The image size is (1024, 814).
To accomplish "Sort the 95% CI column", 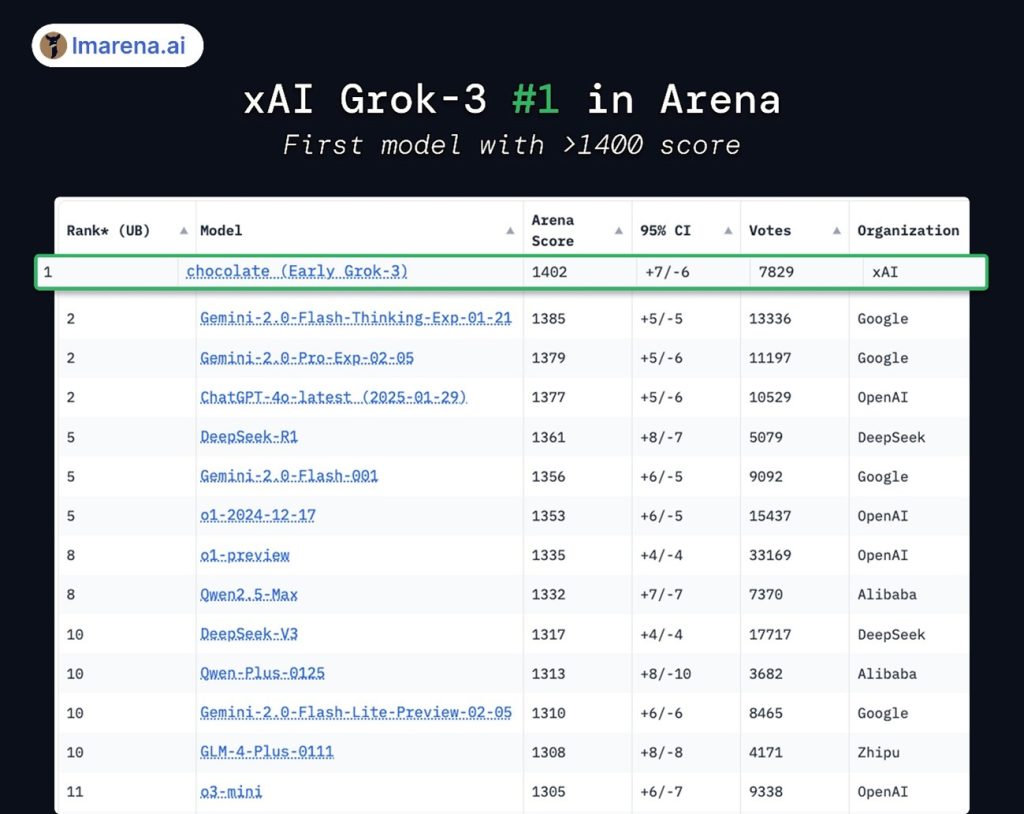I will point(726,230).
